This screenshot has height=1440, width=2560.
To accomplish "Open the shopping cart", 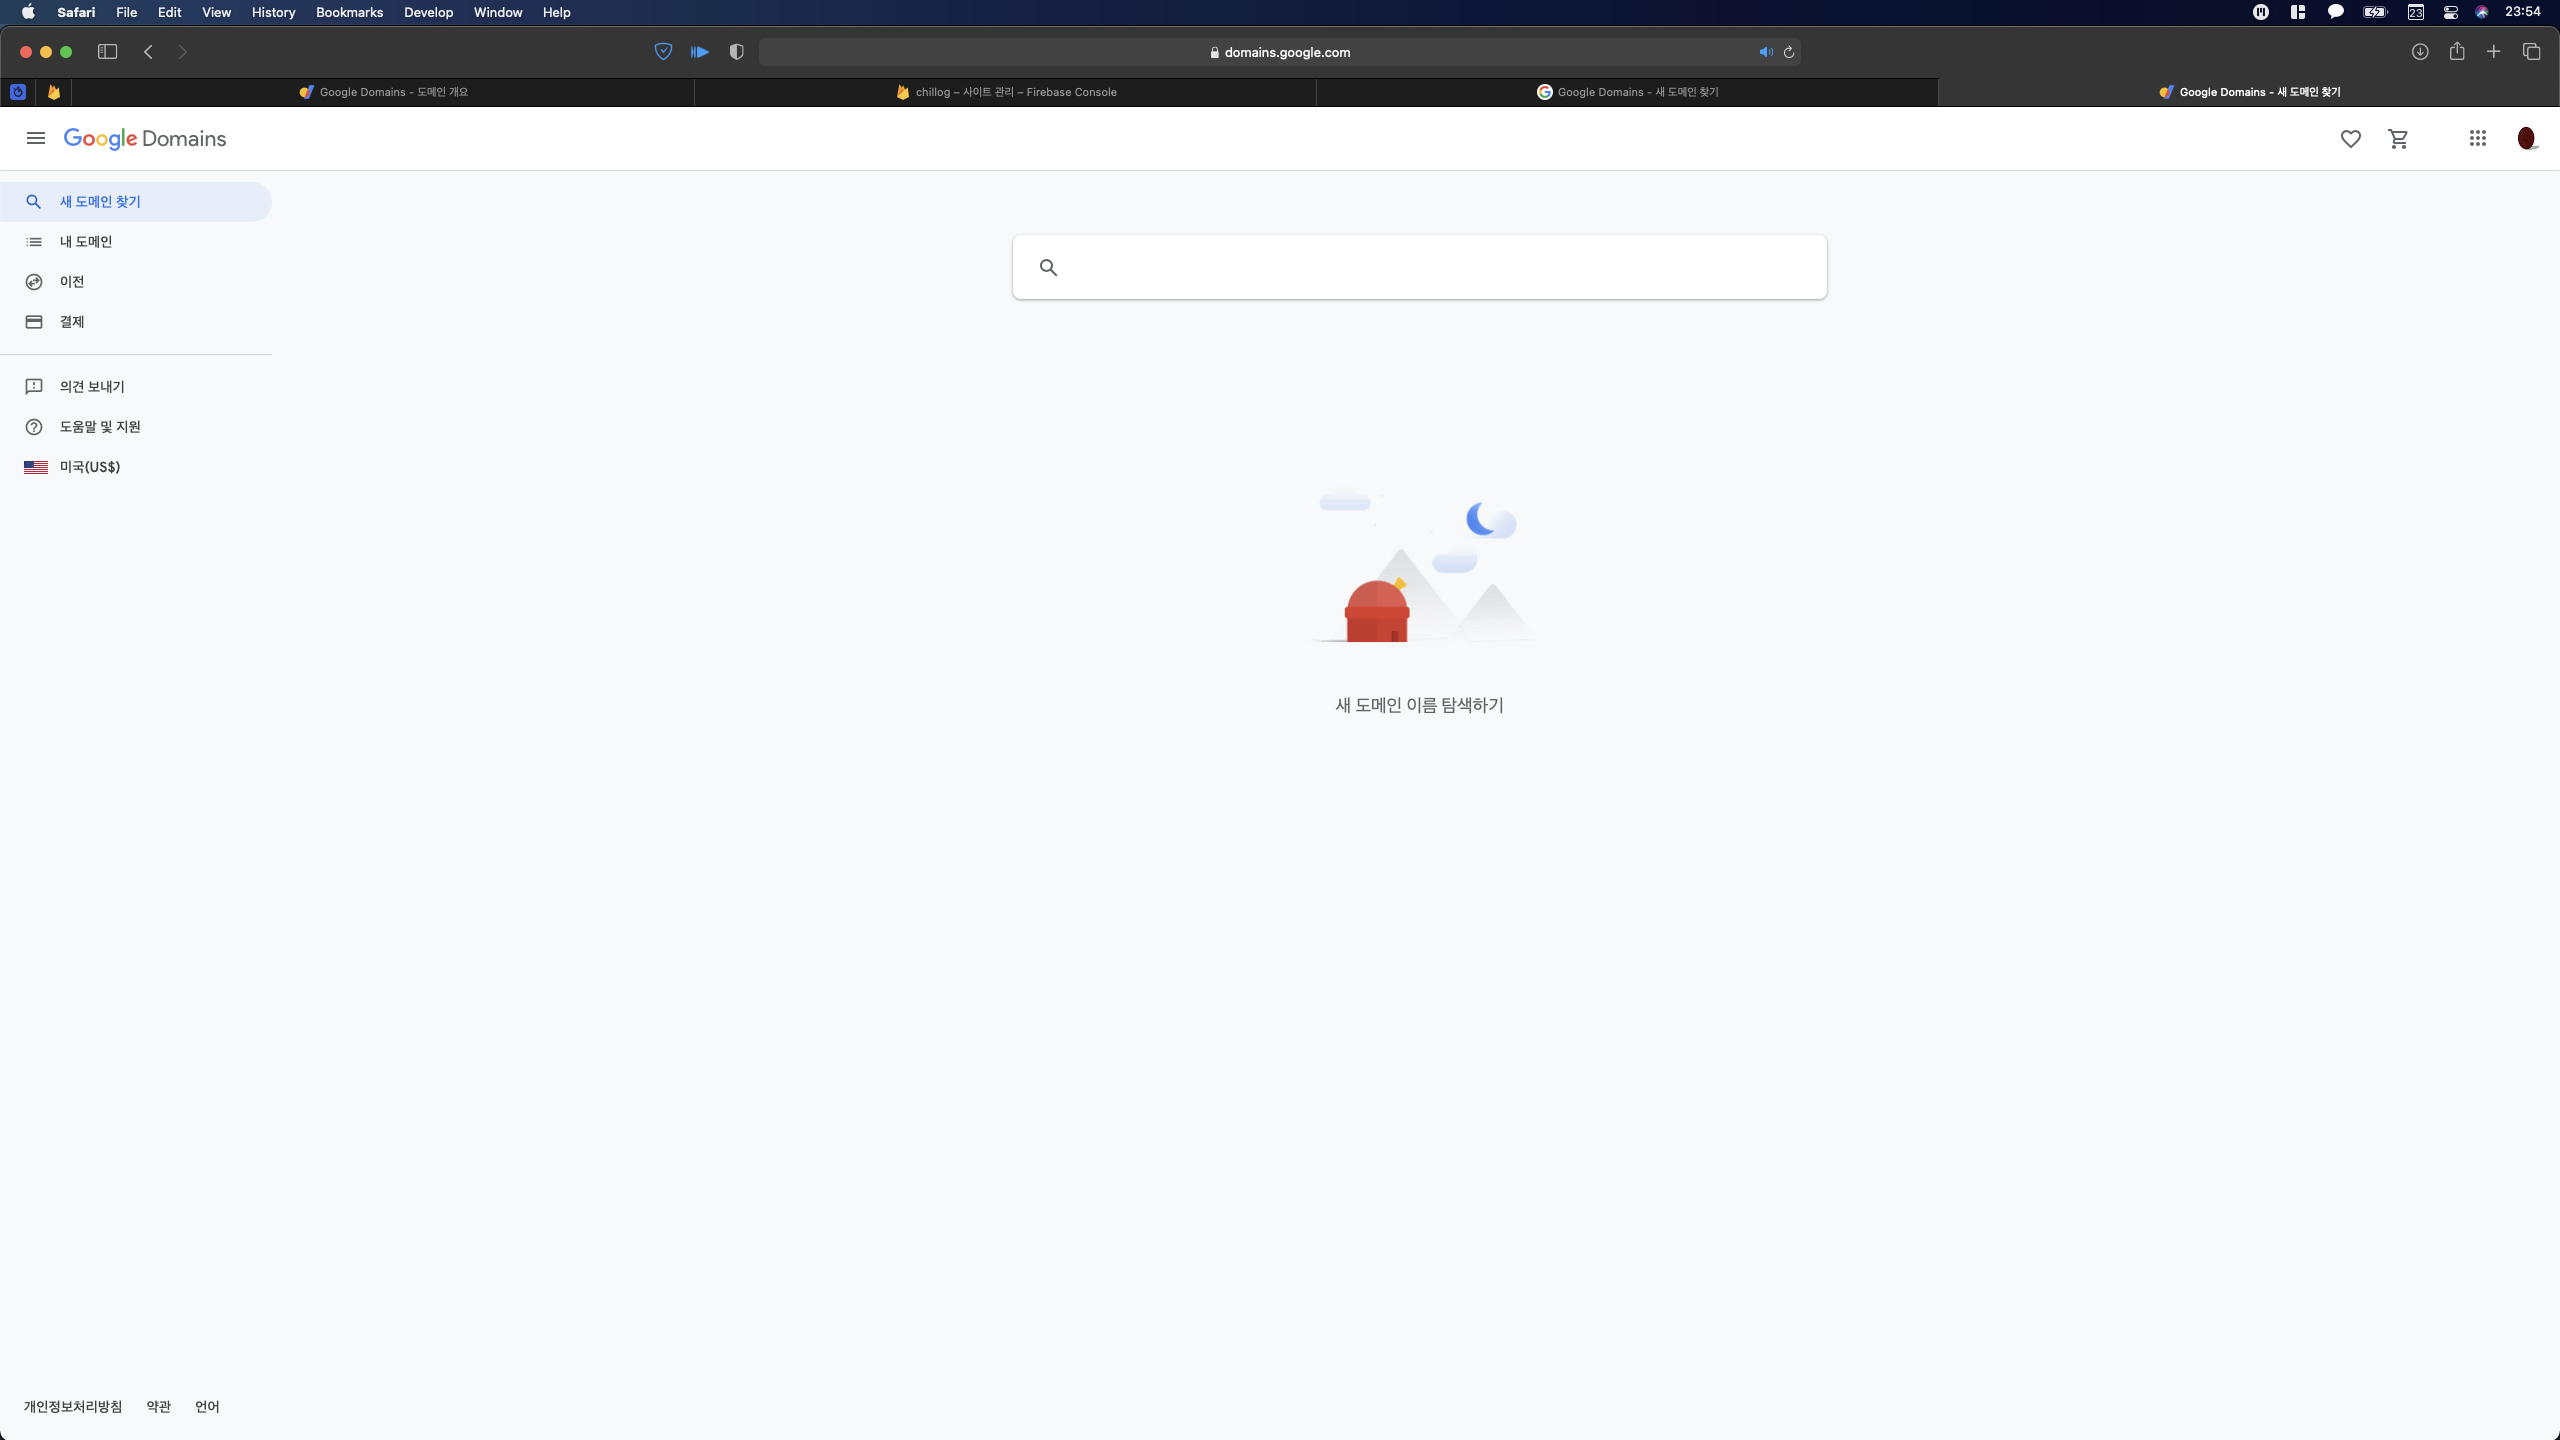I will point(2398,139).
